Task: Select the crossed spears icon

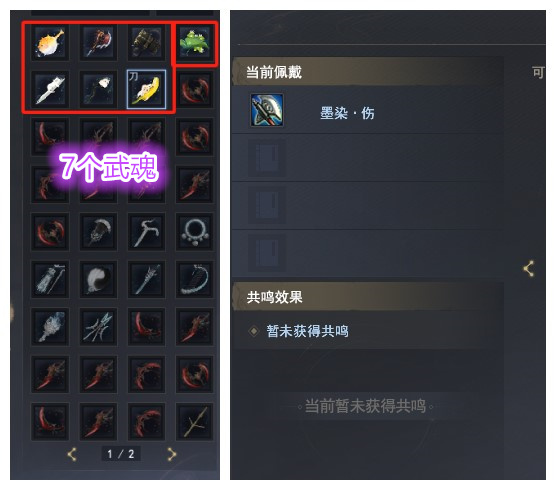Action: (98, 327)
